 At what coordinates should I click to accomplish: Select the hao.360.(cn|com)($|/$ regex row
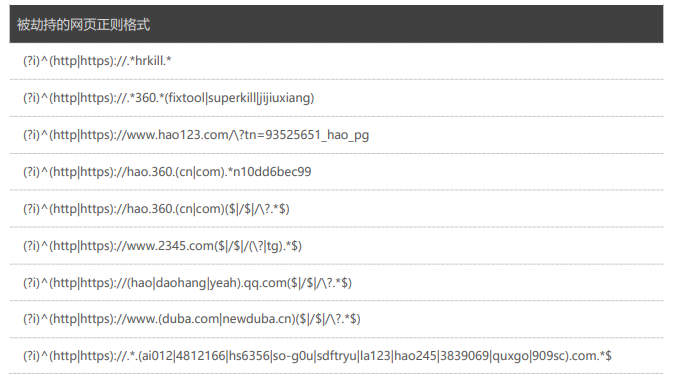(x=336, y=209)
